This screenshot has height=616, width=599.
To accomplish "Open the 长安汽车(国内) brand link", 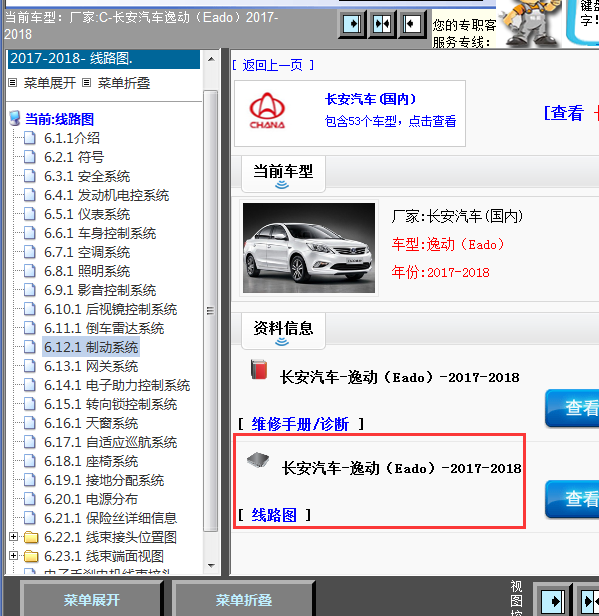I will (370, 99).
